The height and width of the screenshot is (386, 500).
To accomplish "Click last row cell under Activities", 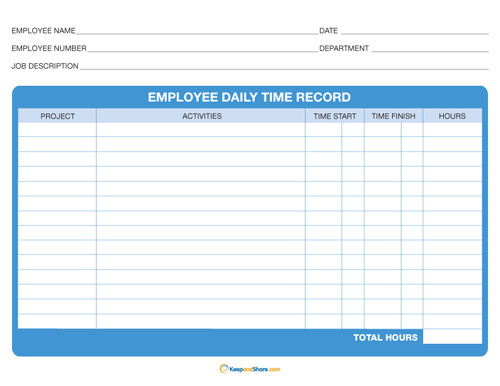I will (201, 321).
